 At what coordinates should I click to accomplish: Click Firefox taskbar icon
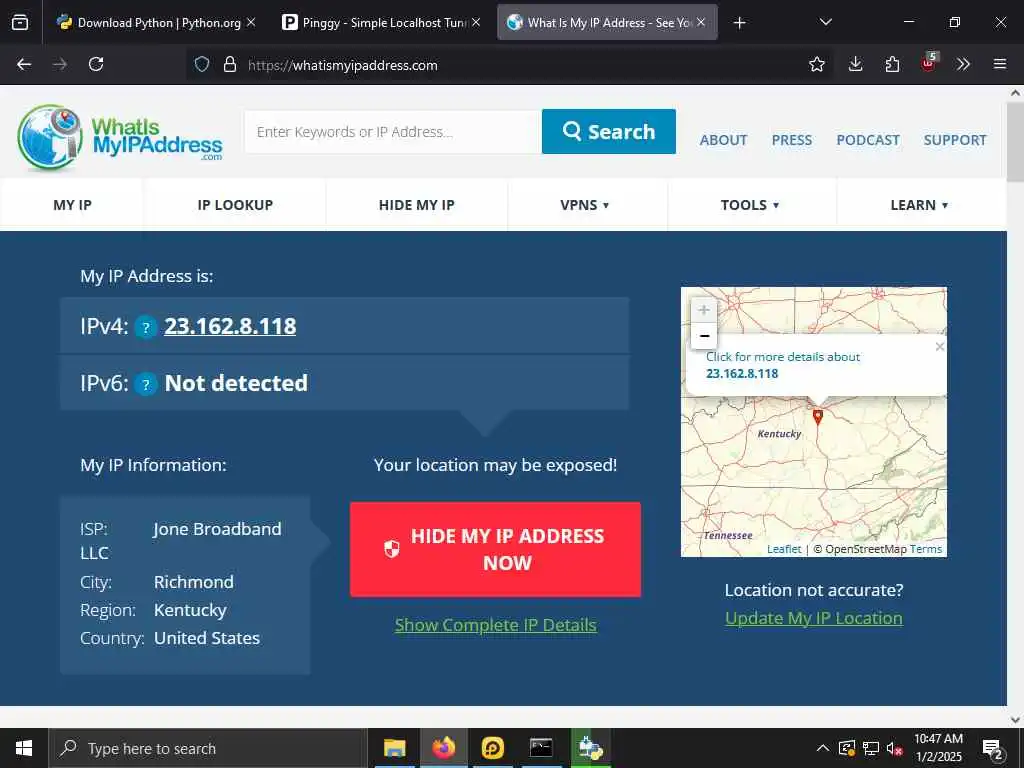443,748
